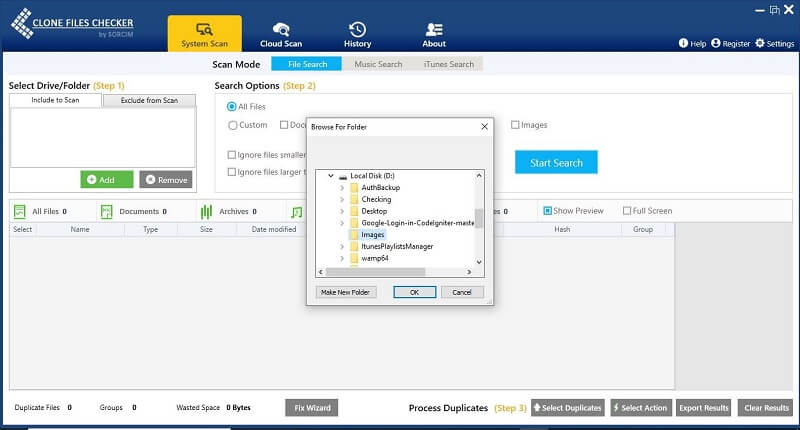Expand the wamp64 folder
800x430 pixels.
pos(342,258)
